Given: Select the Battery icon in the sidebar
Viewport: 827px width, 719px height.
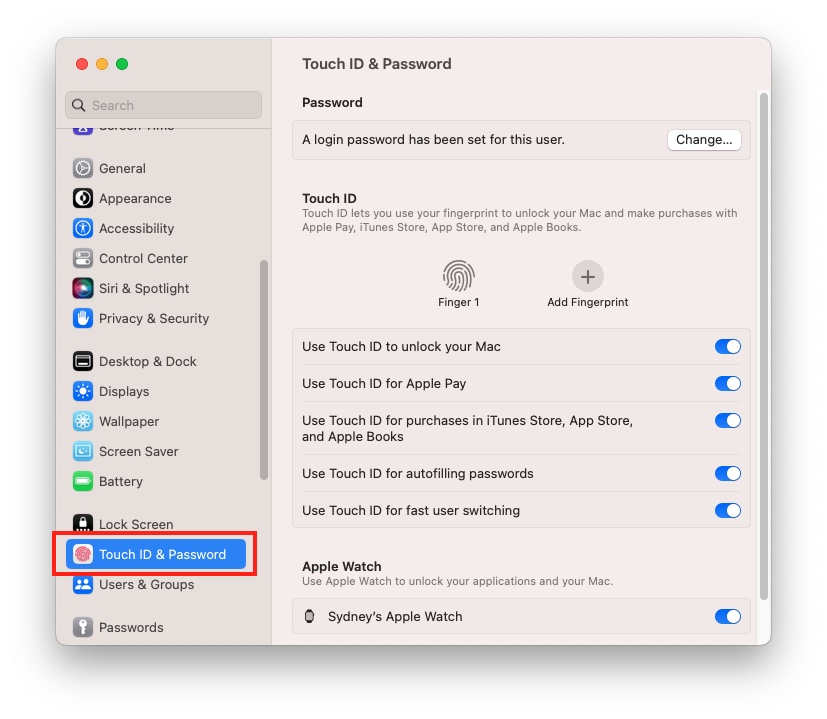Looking at the screenshot, I should tap(83, 481).
